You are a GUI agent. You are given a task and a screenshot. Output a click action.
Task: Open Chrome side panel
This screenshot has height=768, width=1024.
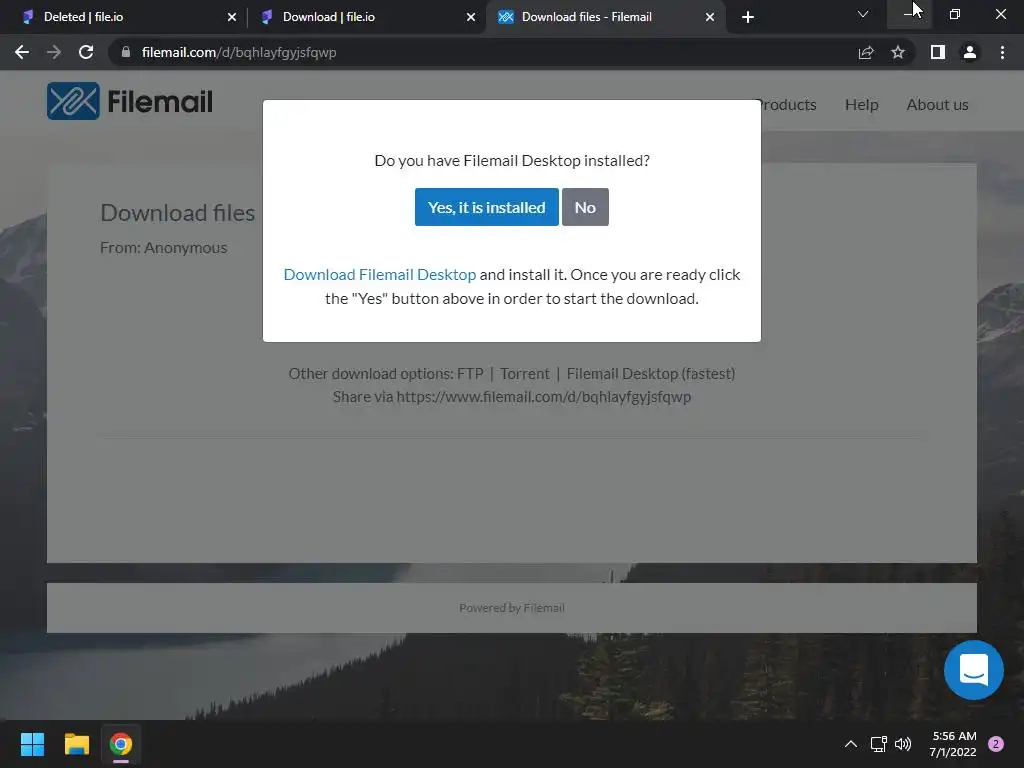(938, 52)
